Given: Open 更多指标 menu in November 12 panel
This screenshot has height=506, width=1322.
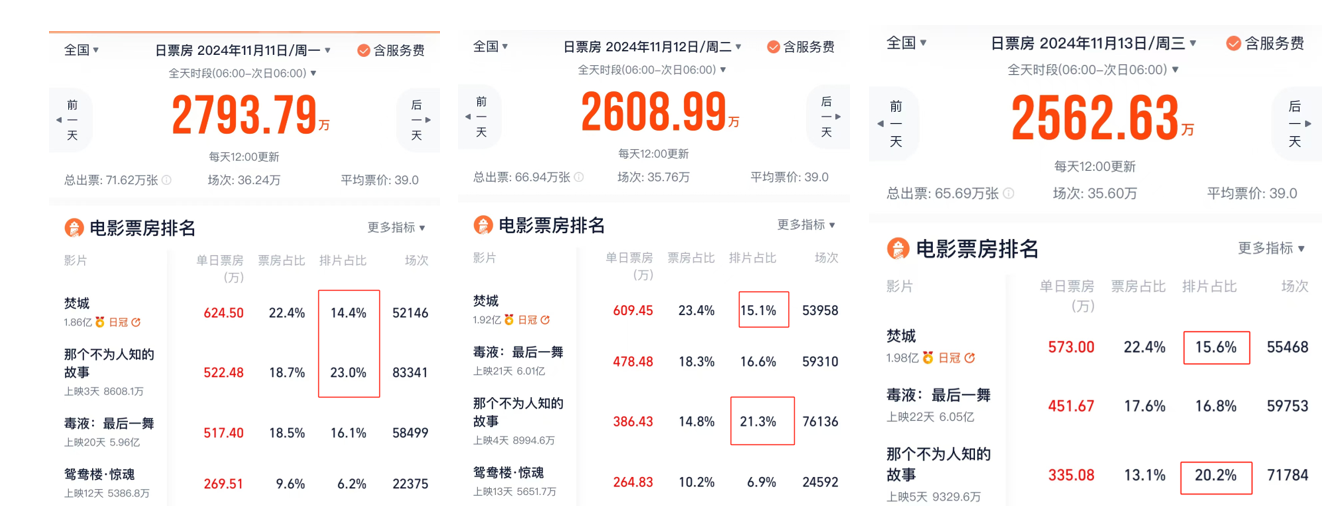Looking at the screenshot, I should click(806, 225).
